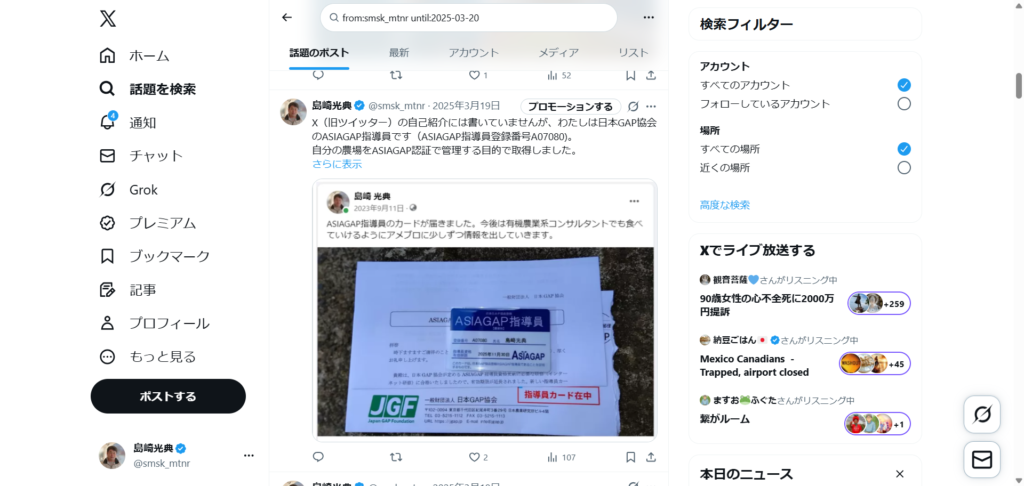The width and height of the screenshot is (1024, 486).
Task: Click the ポストする button
Action: pyautogui.click(x=168, y=397)
